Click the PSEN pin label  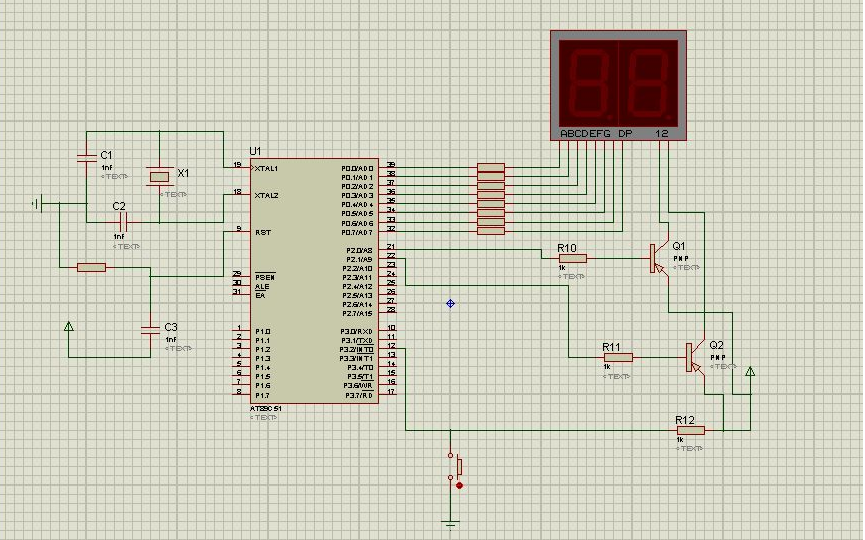click(265, 277)
